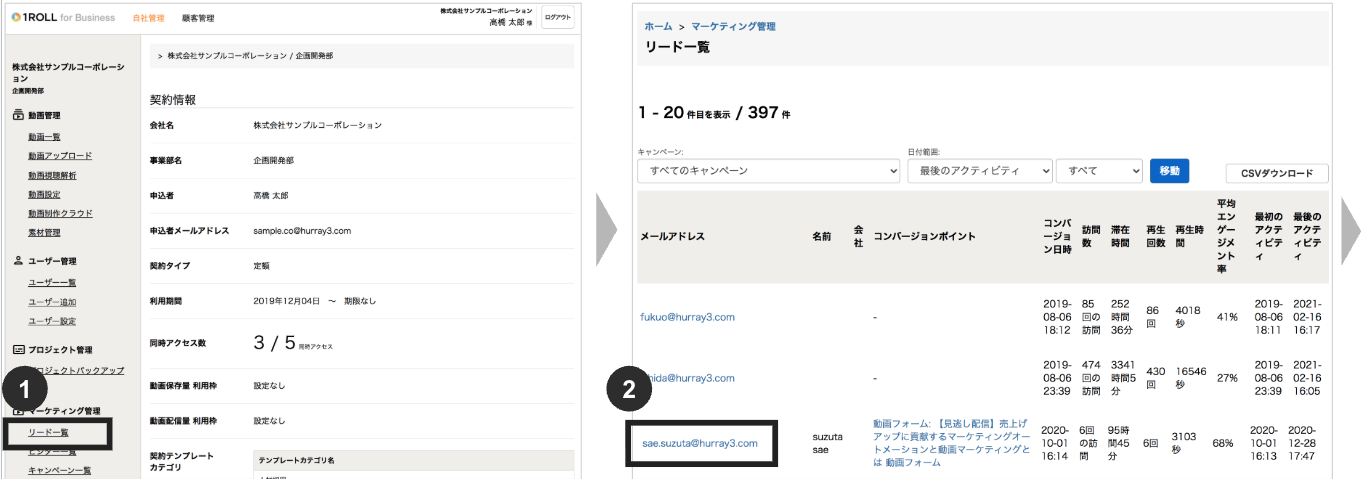Click the マーケティング管理 breadcrumb link
The width and height of the screenshot is (1369, 479).
733,27
